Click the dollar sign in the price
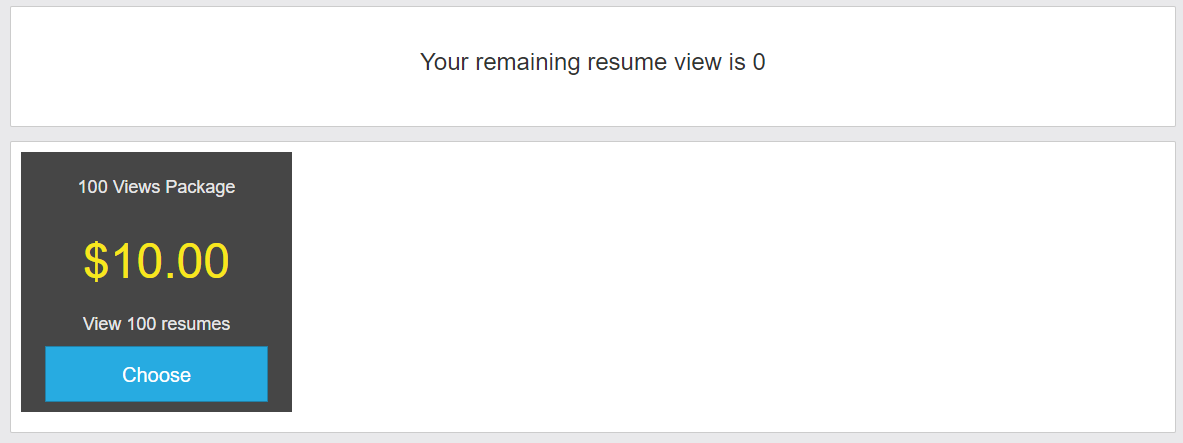Image resolution: width=1183 pixels, height=443 pixels. click(x=96, y=261)
